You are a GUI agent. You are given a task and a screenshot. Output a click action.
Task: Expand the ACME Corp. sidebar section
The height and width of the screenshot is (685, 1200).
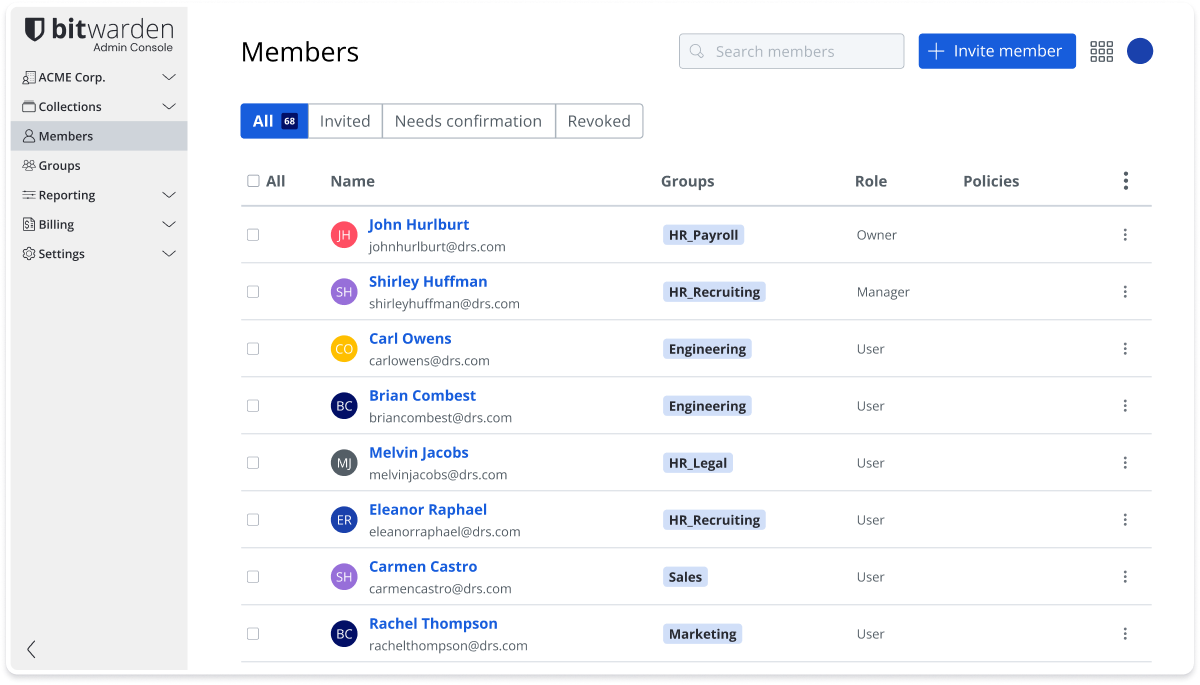[169, 77]
